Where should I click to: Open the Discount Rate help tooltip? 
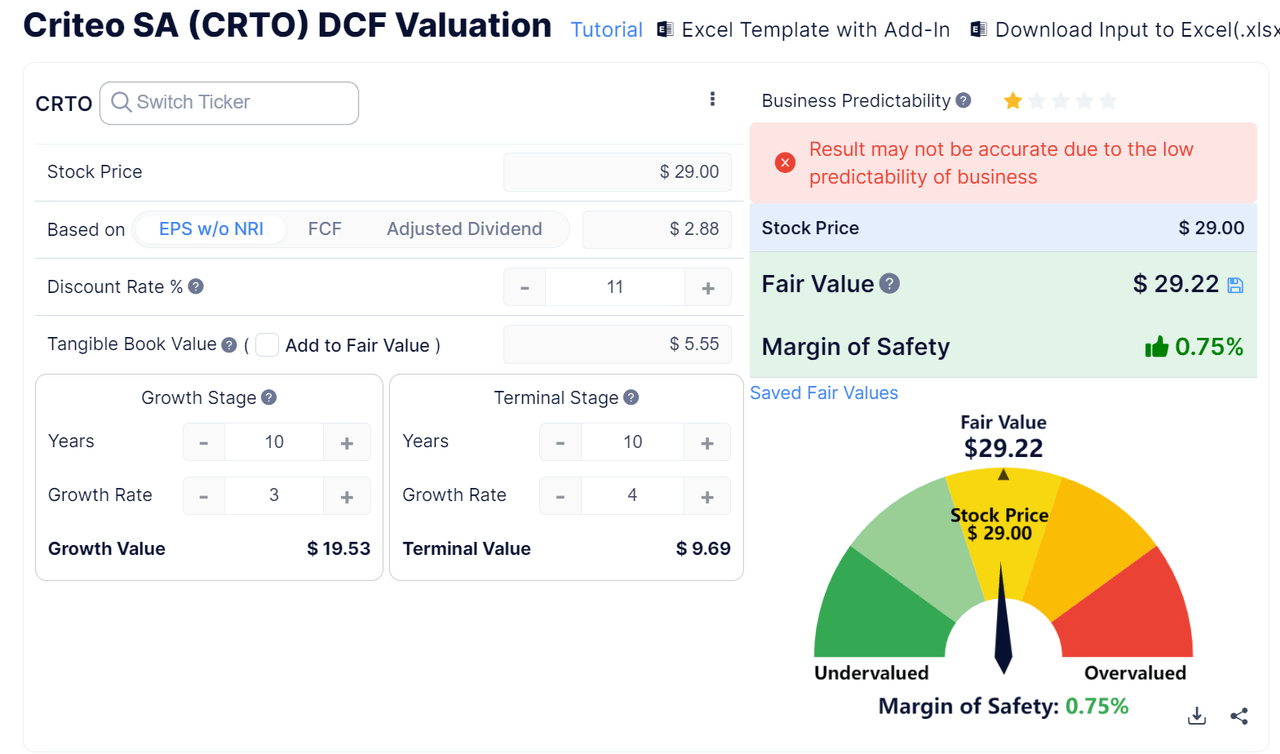pyautogui.click(x=196, y=287)
